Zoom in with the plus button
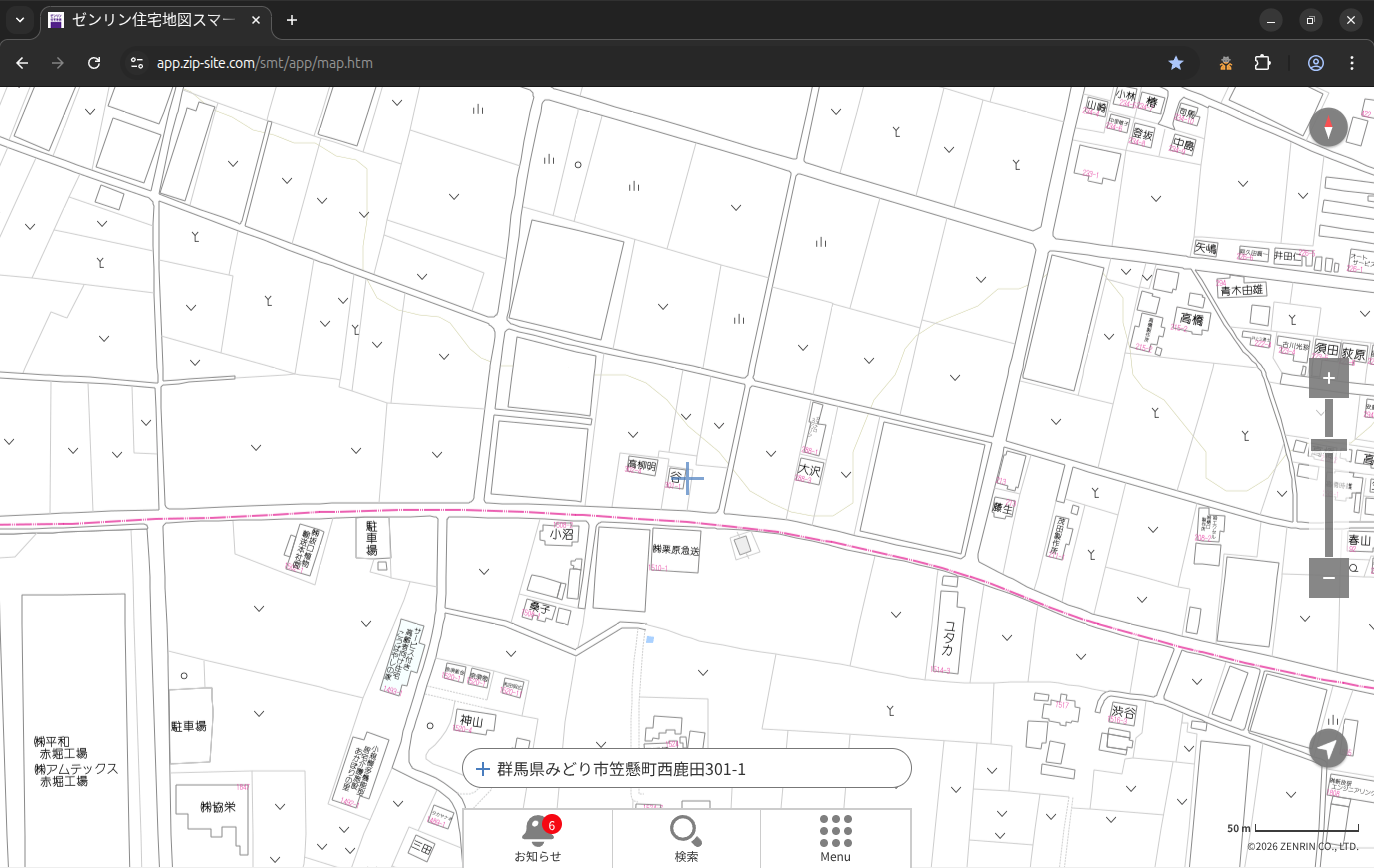Viewport: 1374px width, 868px height. click(1328, 378)
